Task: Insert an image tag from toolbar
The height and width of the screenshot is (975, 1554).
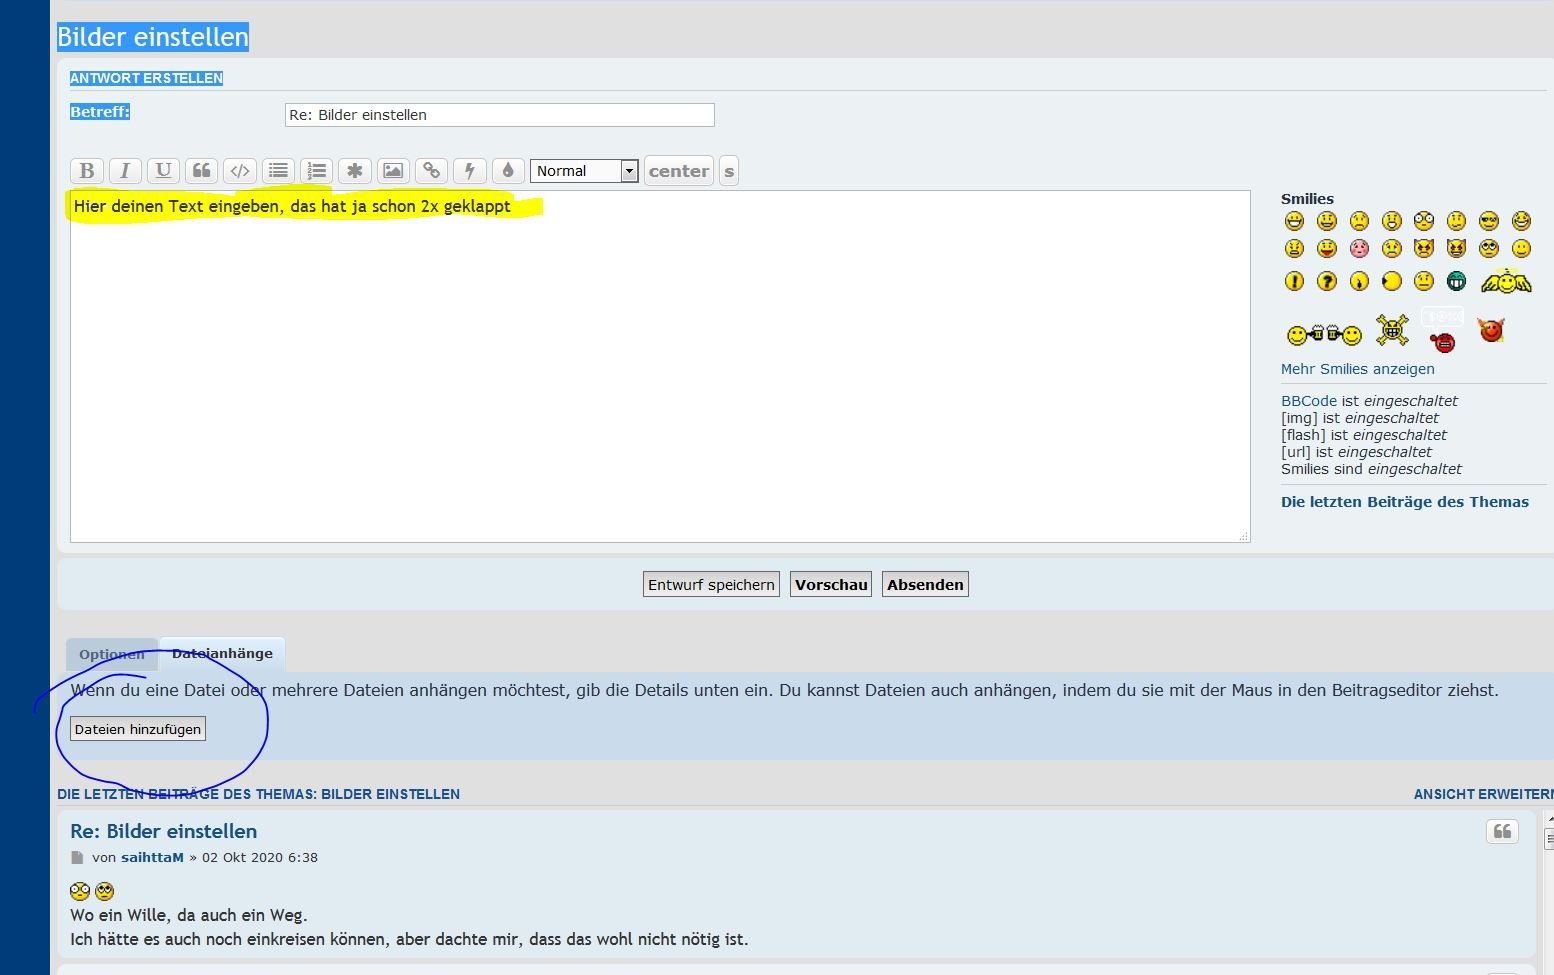Action: (x=393, y=171)
